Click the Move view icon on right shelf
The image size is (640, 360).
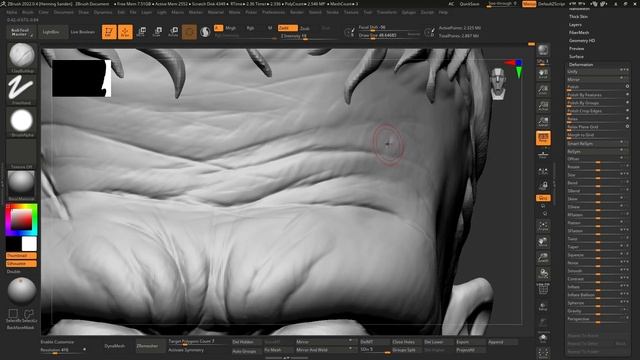click(x=543, y=242)
